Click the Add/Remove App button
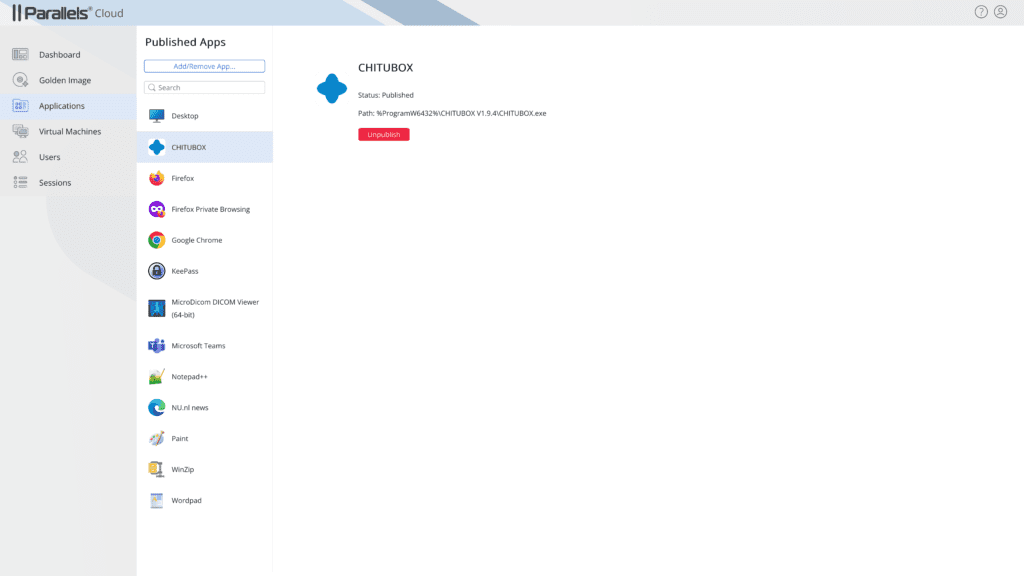This screenshot has width=1024, height=576. (x=204, y=65)
